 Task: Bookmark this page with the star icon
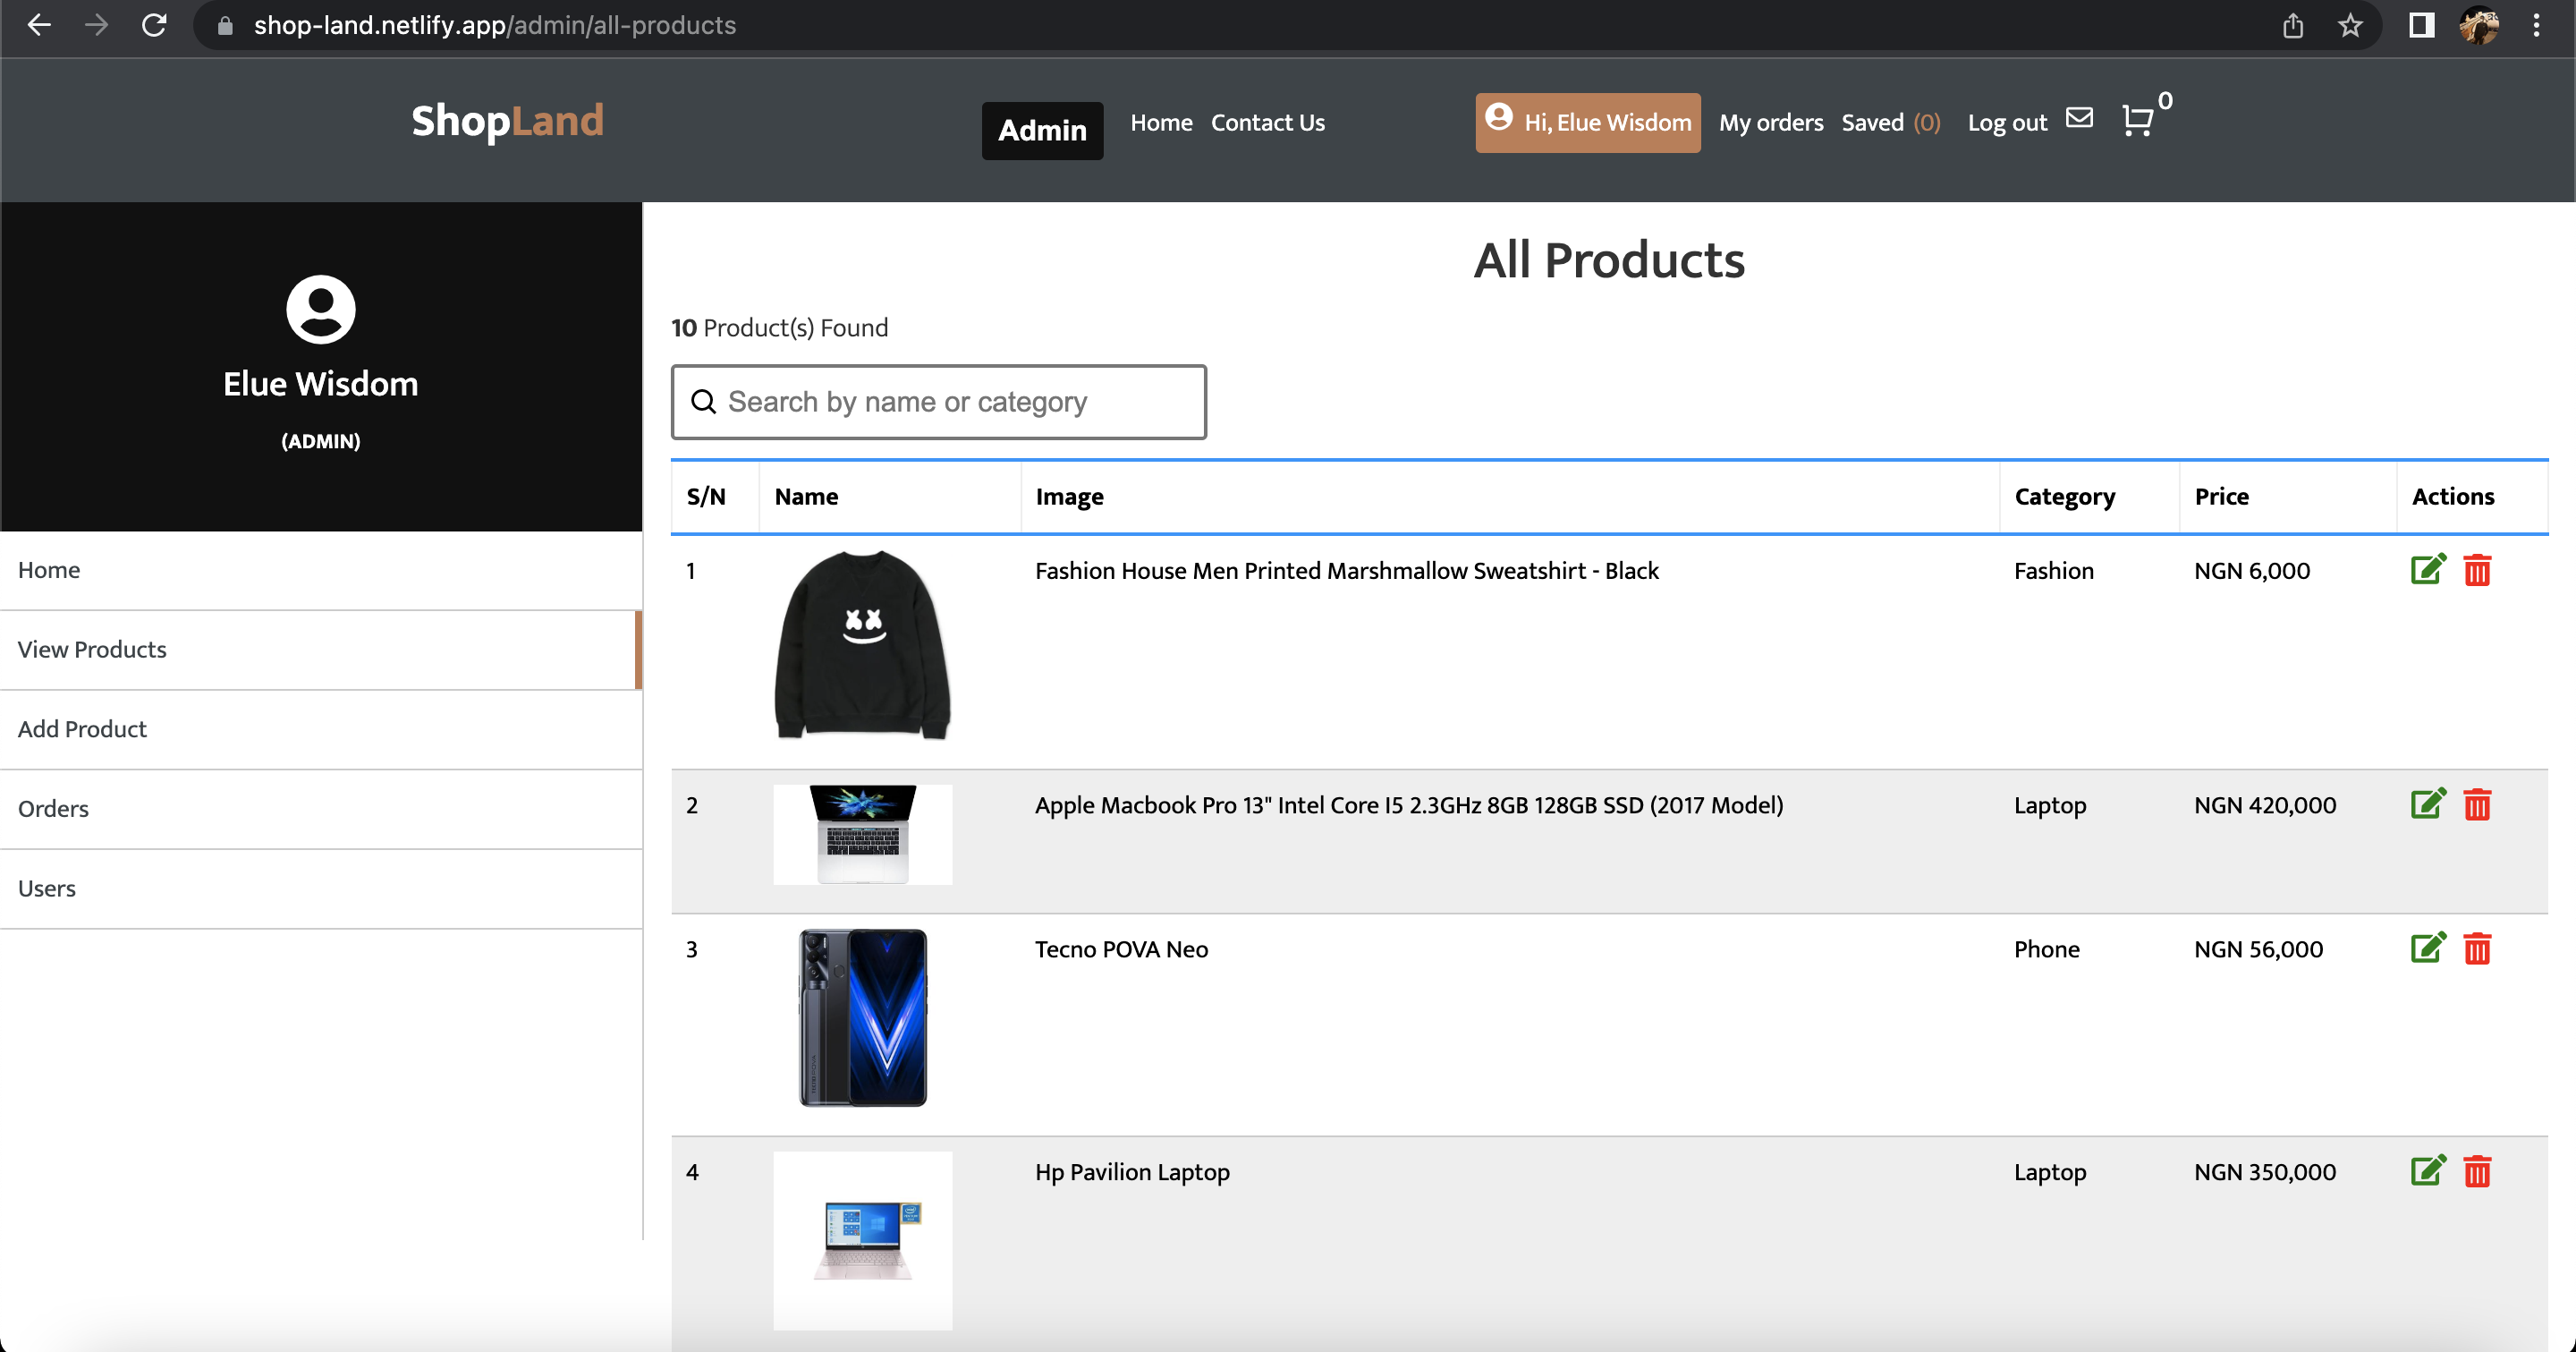2351,25
